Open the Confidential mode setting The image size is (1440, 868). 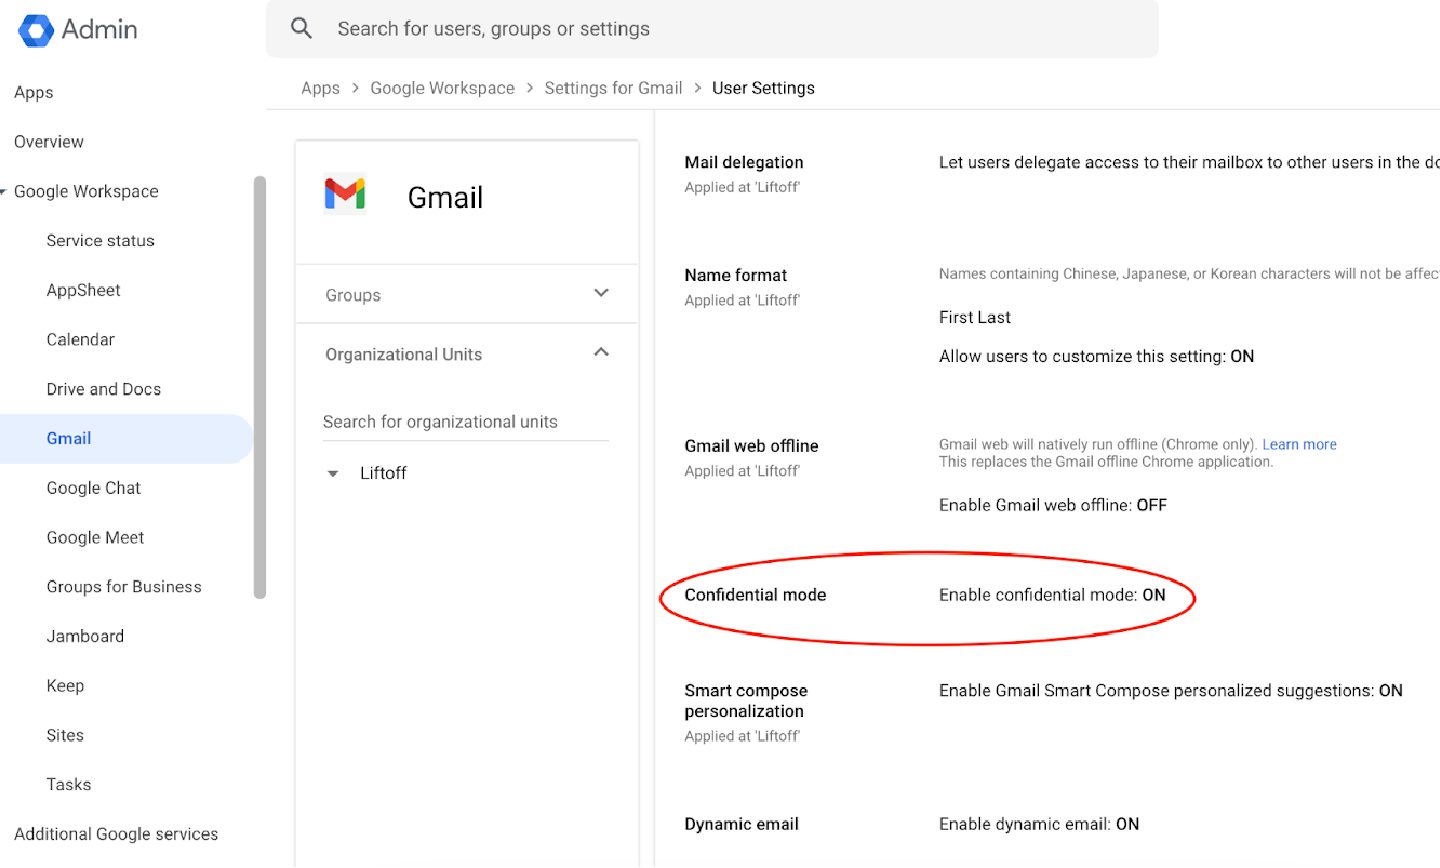755,595
